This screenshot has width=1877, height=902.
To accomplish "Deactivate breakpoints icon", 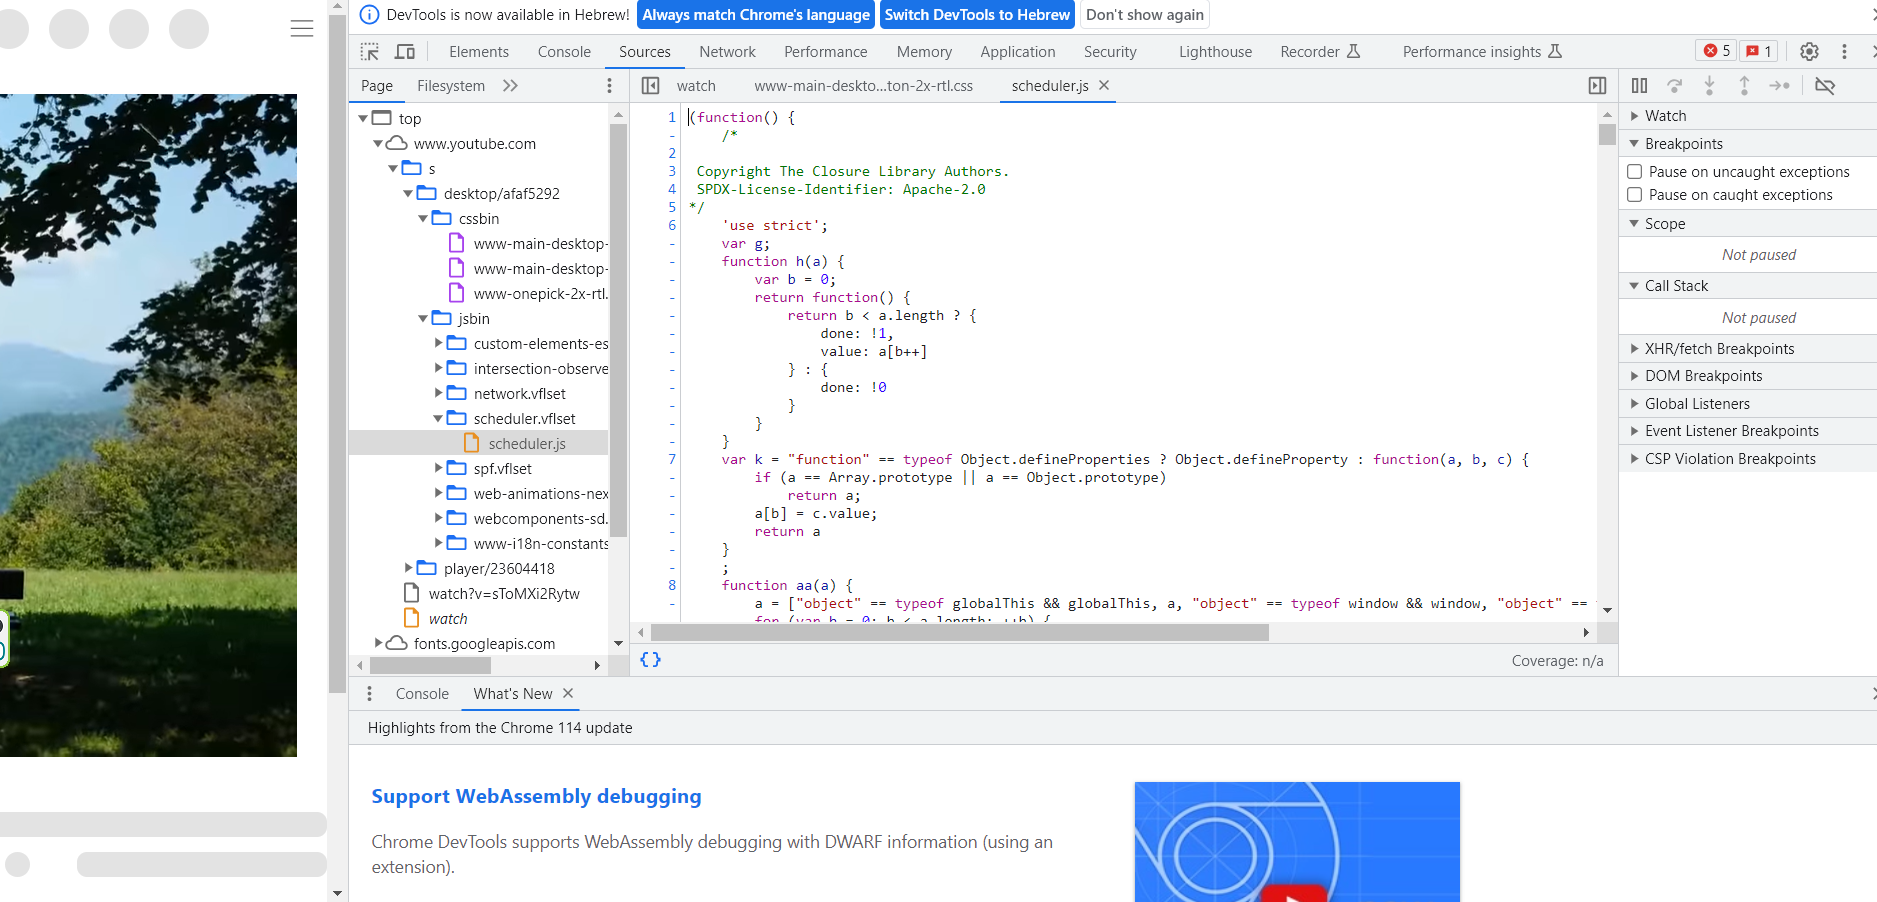I will [1825, 86].
